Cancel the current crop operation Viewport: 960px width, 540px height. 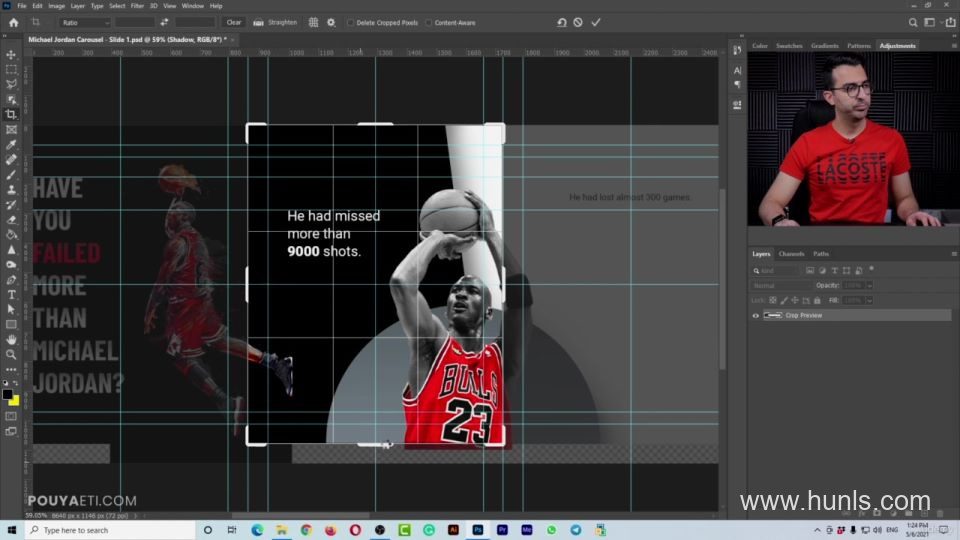coord(578,23)
